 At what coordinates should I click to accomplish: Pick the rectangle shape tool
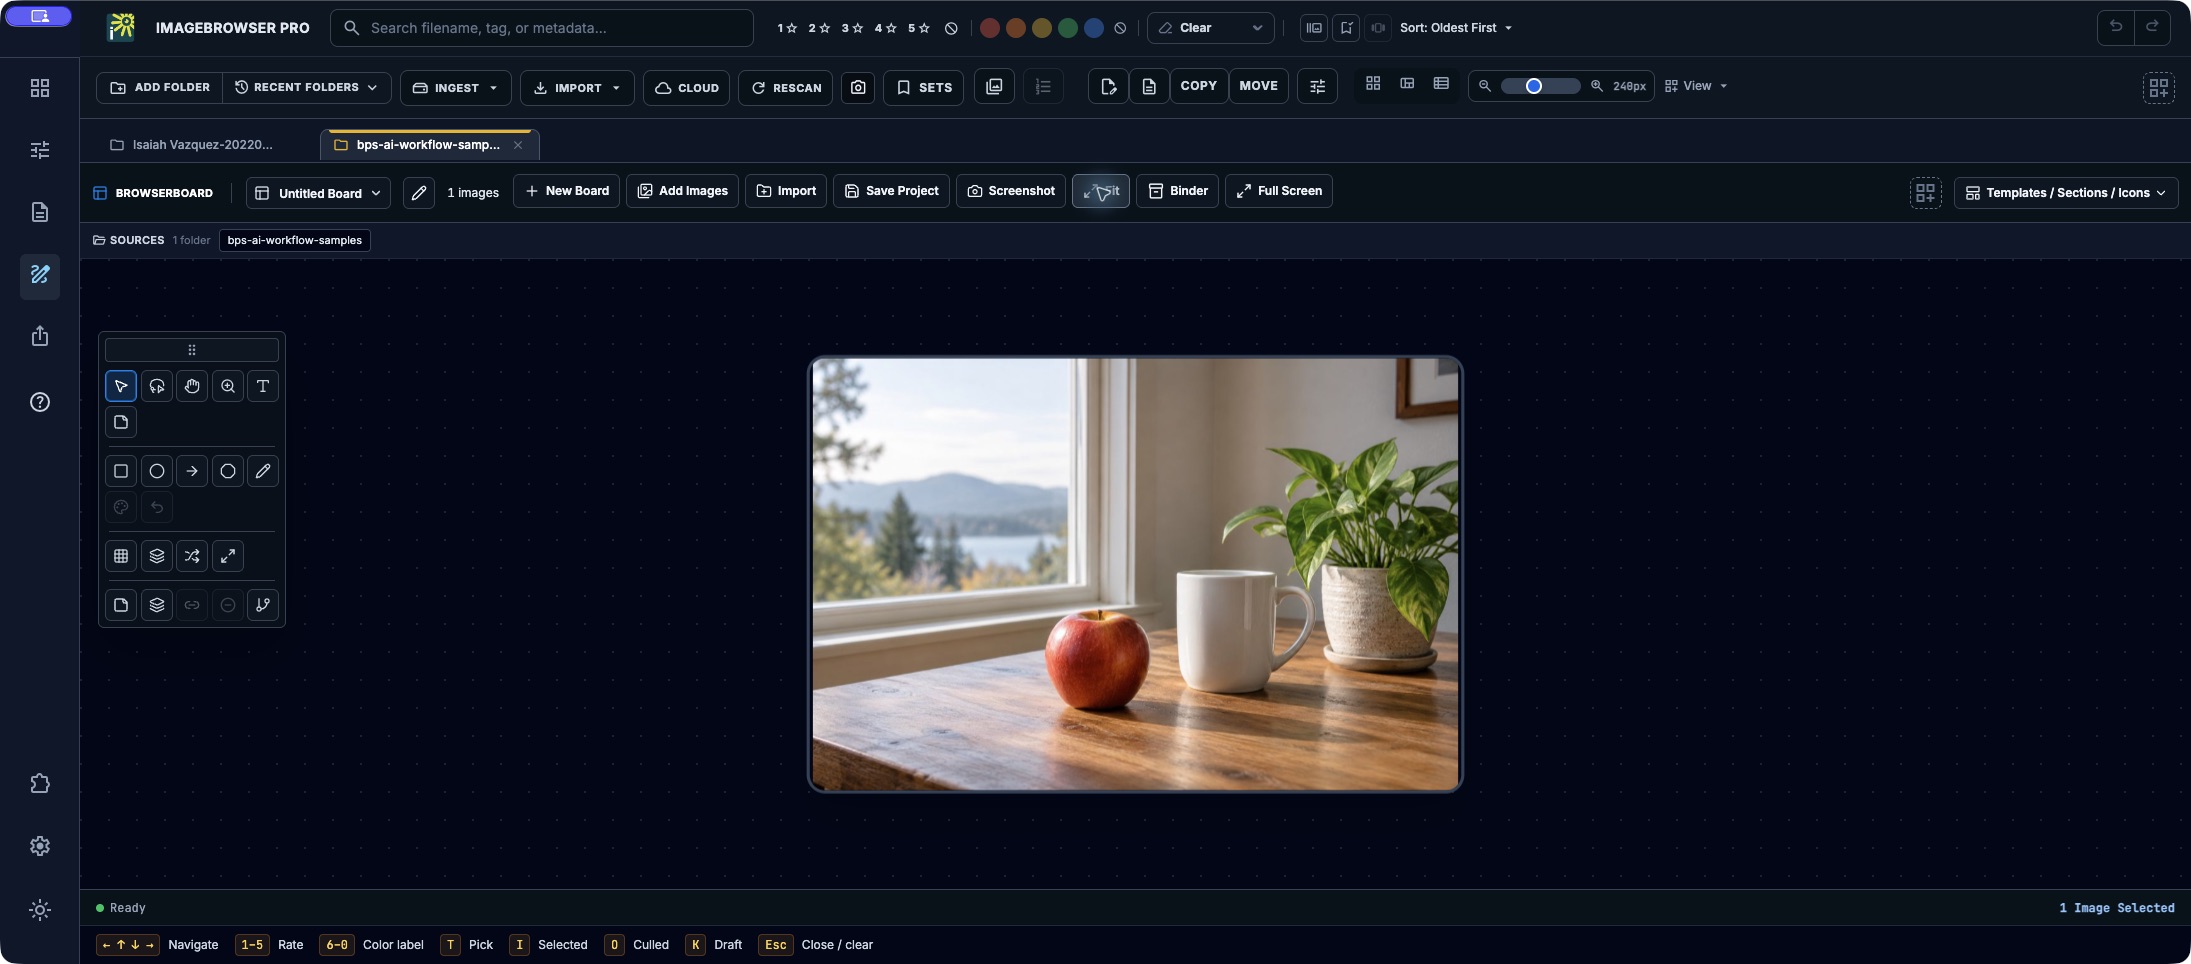tap(121, 471)
